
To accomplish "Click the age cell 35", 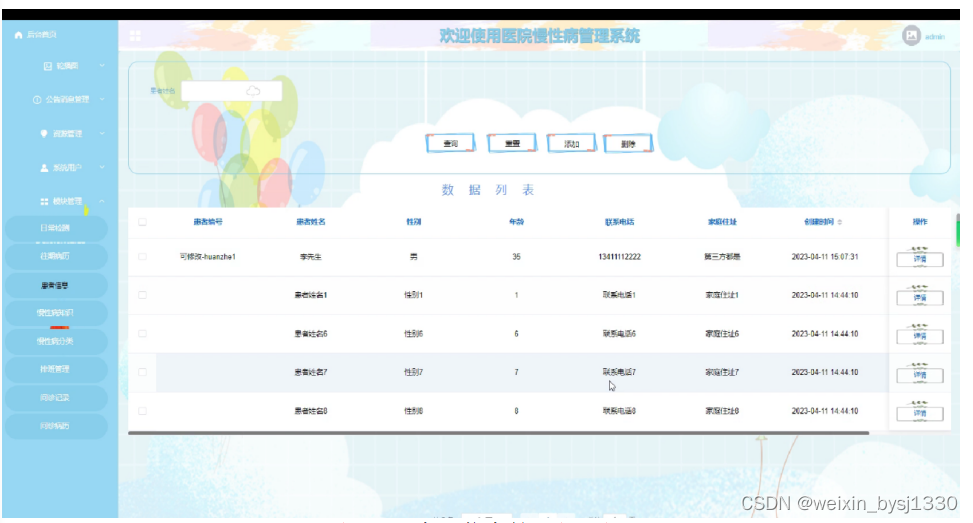I will (516, 257).
